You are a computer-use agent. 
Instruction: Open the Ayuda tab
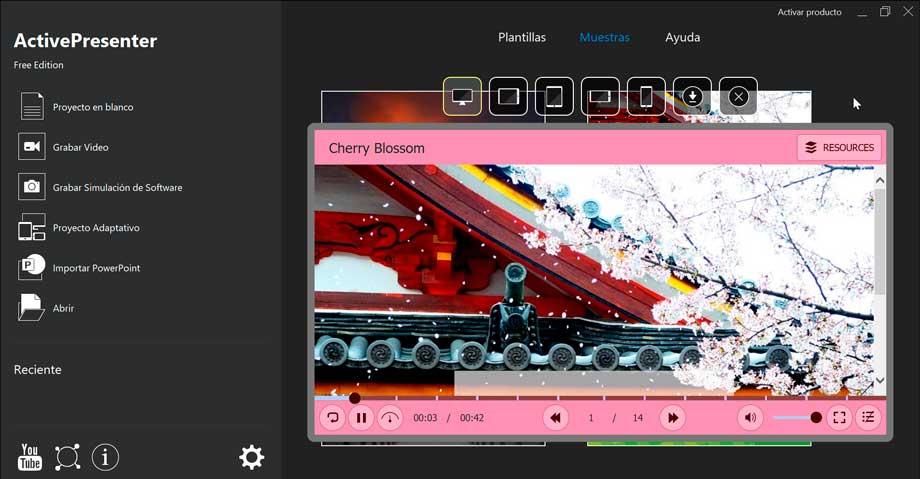pyautogui.click(x=682, y=38)
